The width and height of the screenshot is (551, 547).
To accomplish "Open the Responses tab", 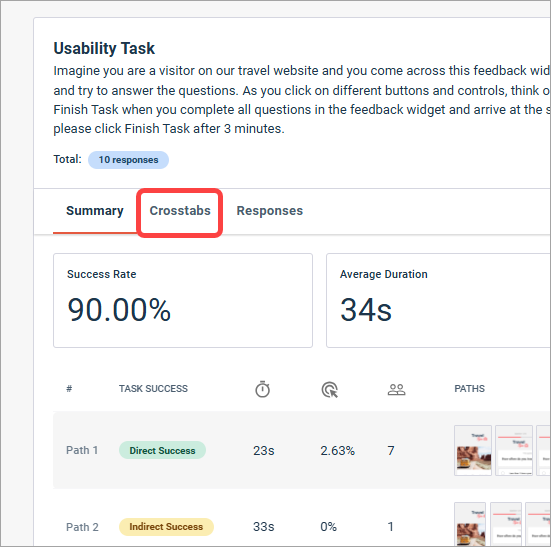I will [270, 211].
